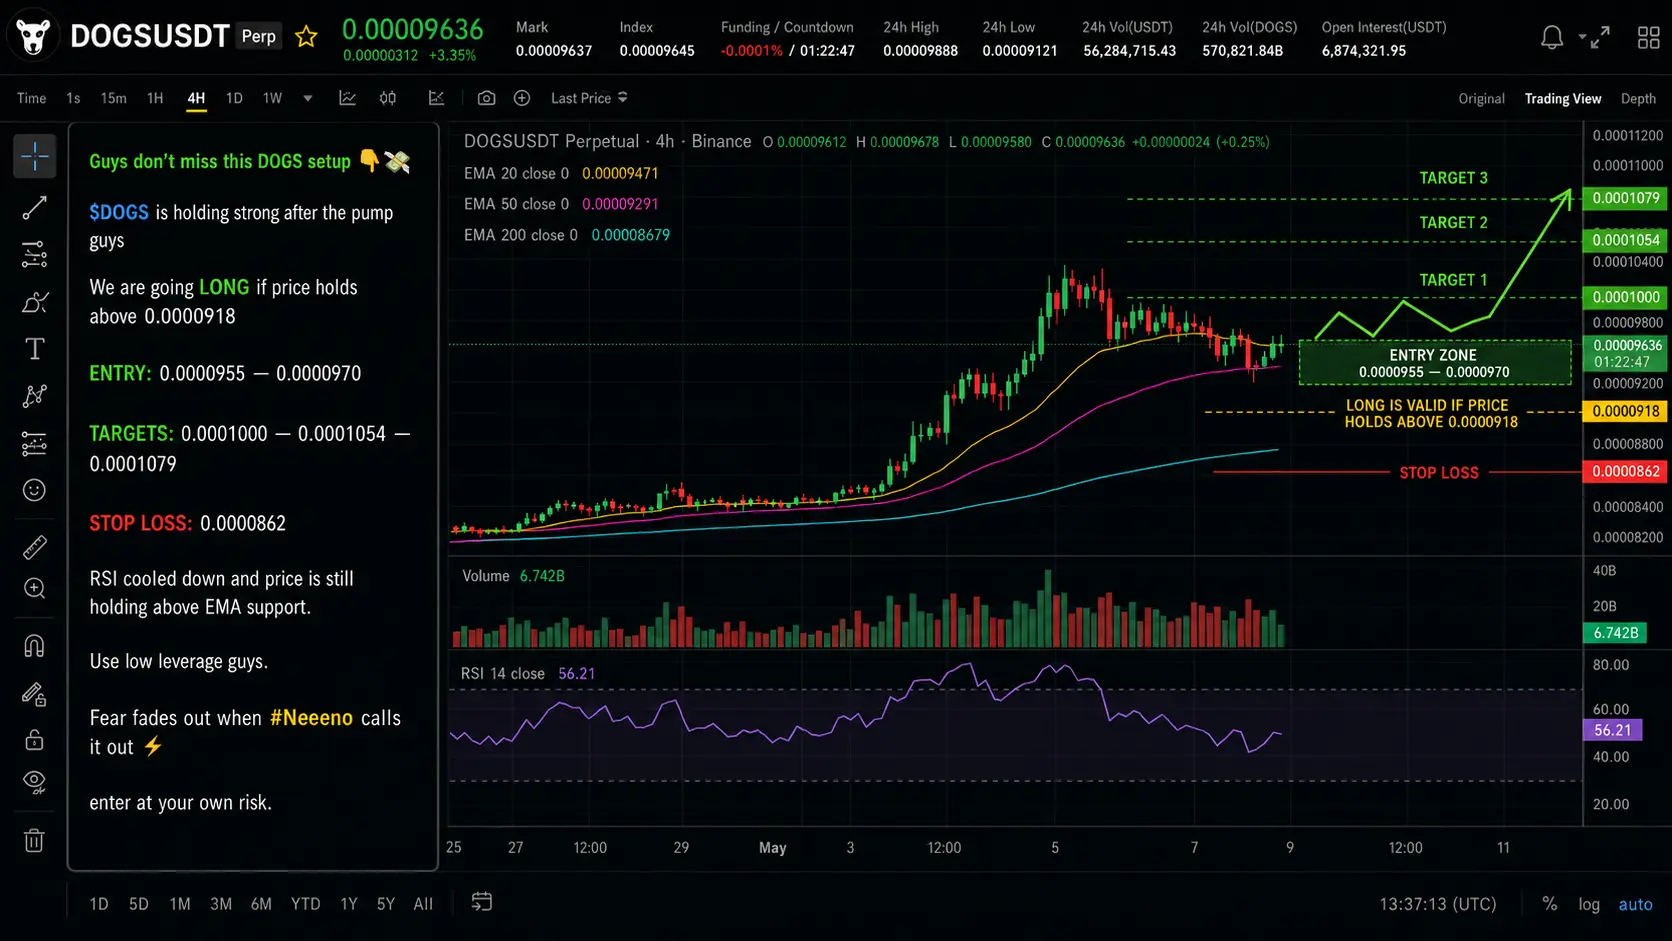
Task: Set the date range to 5Y
Action: [x=385, y=904]
